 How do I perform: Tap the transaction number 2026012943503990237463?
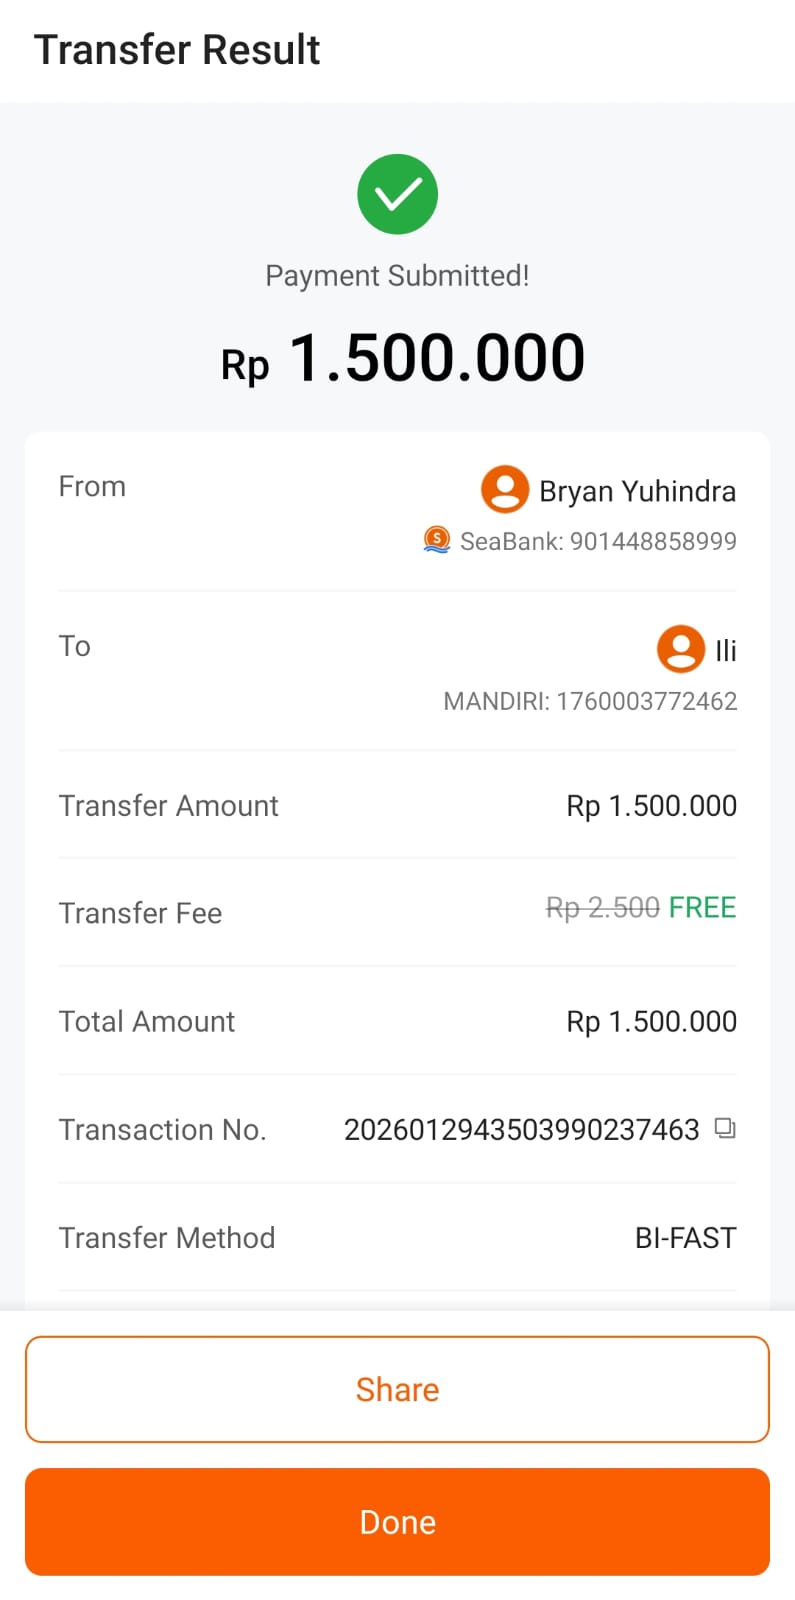(x=521, y=1130)
